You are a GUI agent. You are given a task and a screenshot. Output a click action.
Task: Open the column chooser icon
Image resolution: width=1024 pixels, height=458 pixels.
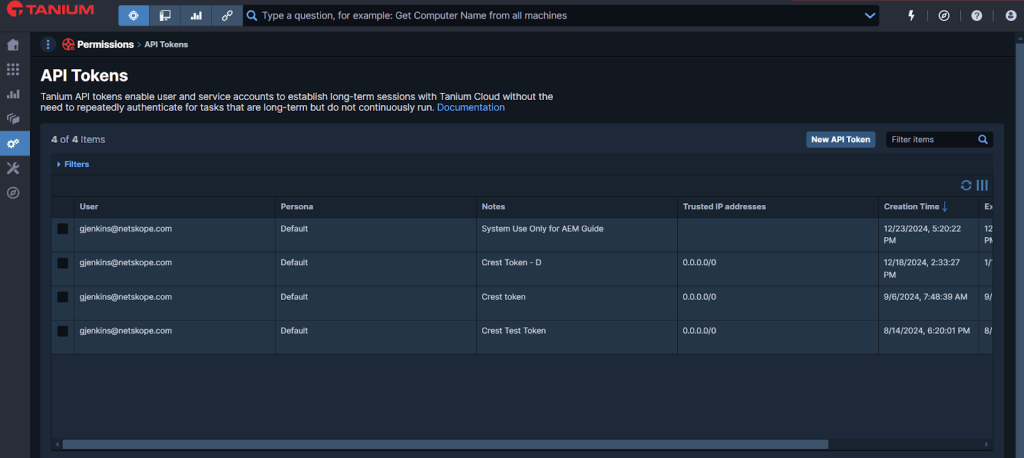pos(982,186)
